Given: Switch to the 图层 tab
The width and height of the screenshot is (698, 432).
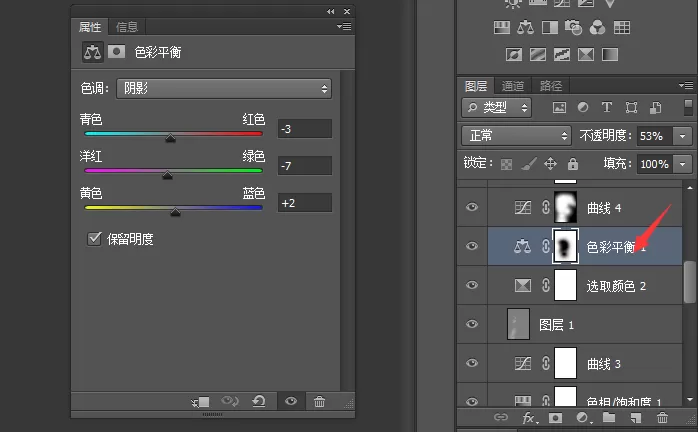Looking at the screenshot, I should tap(476, 86).
